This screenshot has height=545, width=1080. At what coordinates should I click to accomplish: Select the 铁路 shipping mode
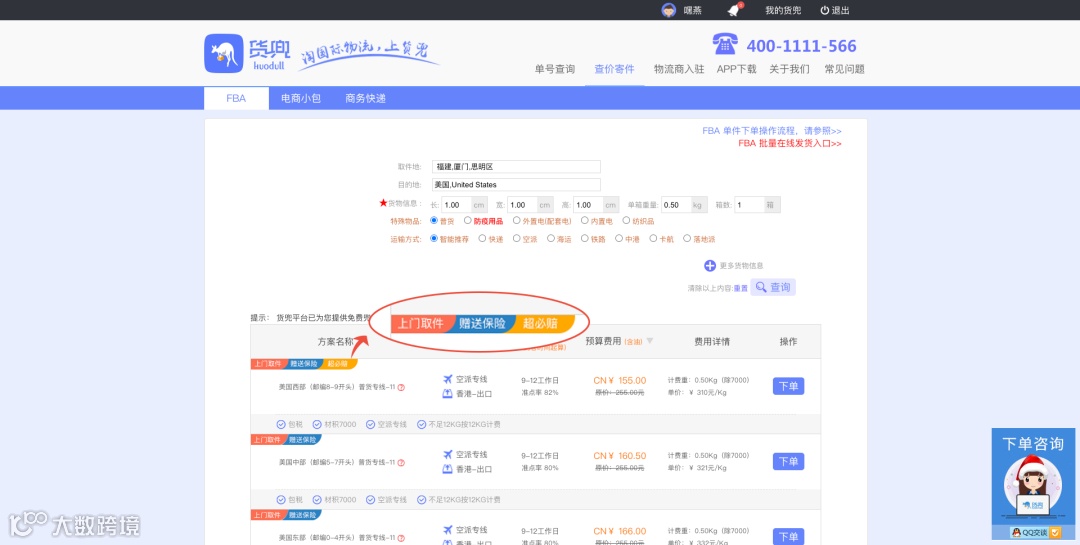click(584, 238)
